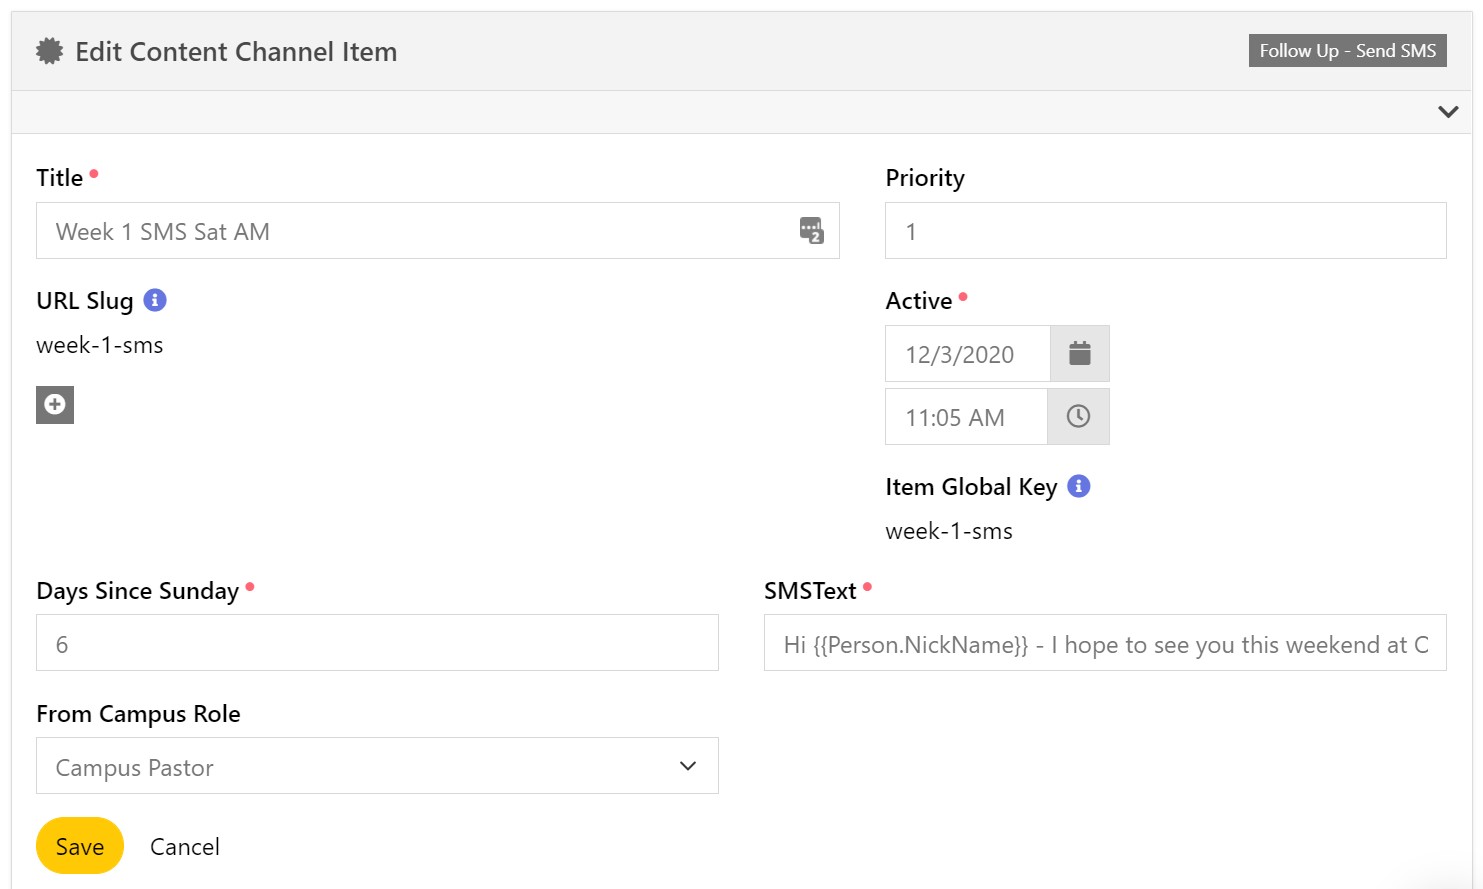
Task: Open the From Campus Role dropdown
Action: [x=377, y=766]
